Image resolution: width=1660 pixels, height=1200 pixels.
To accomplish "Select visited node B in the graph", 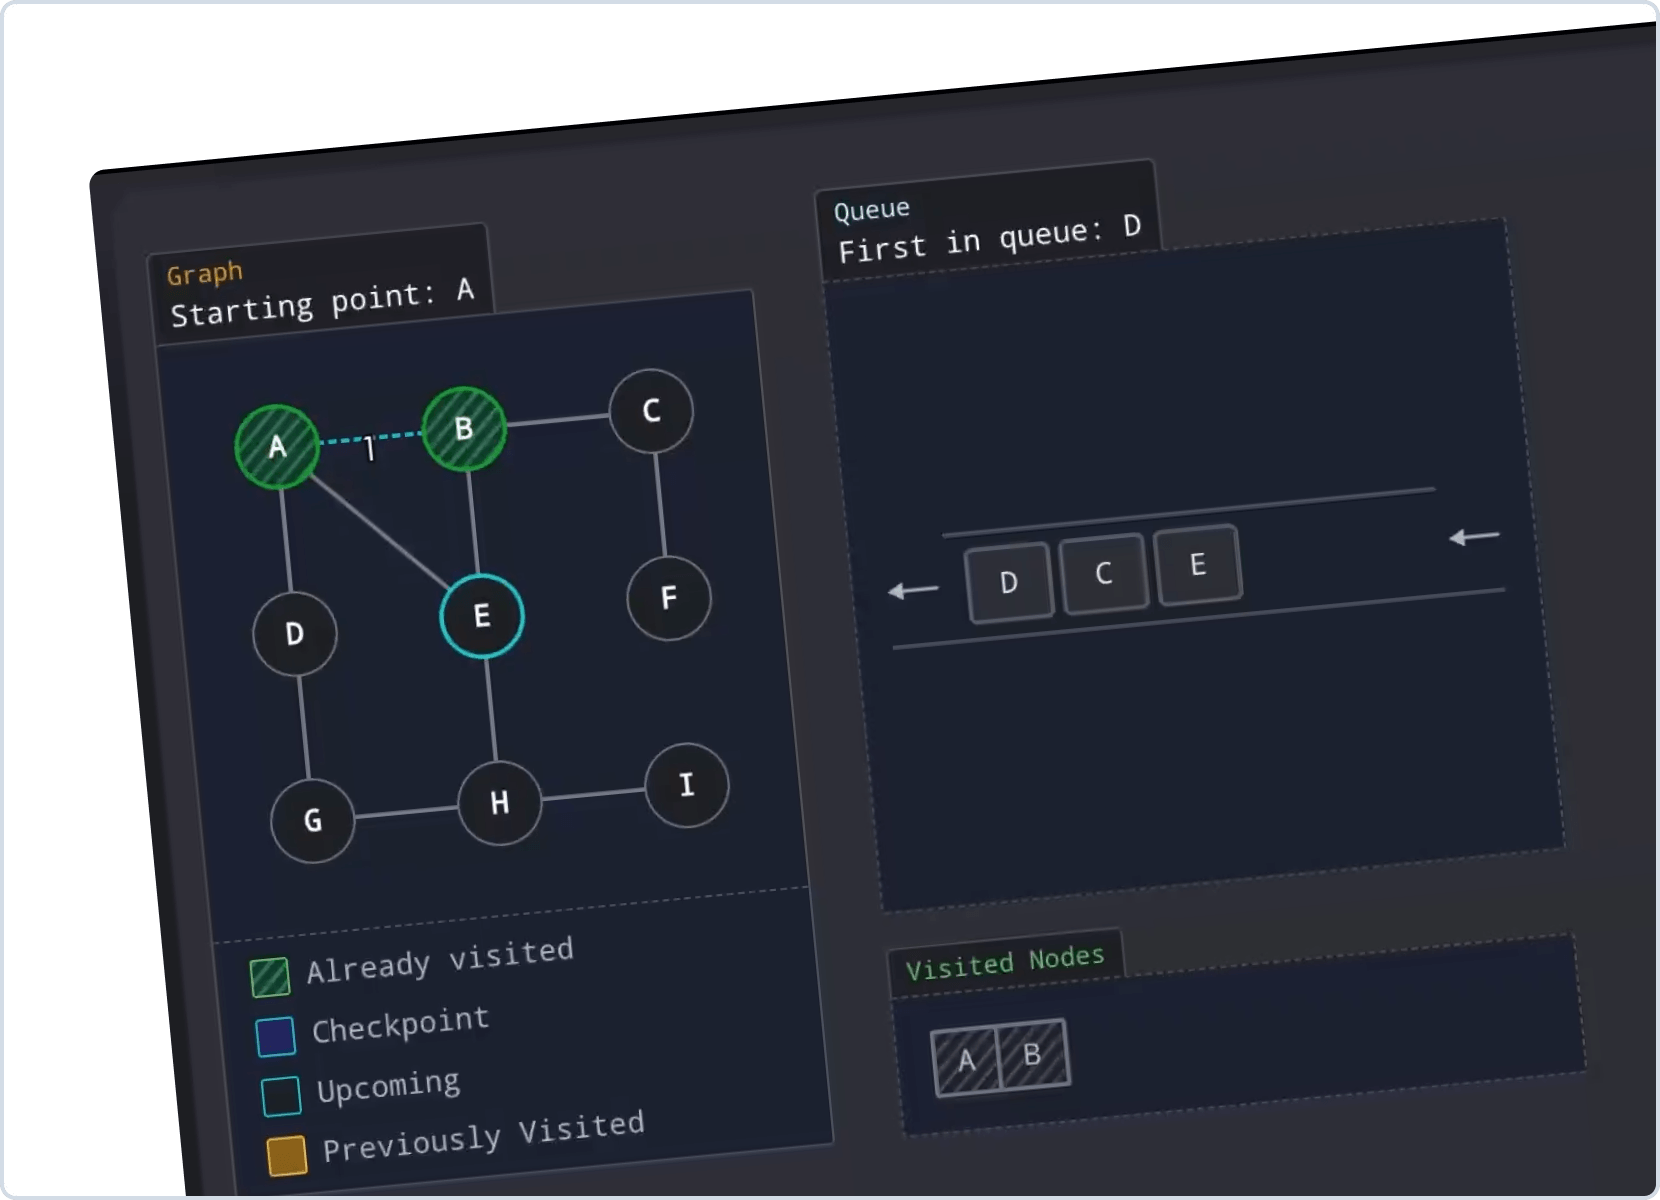I will (464, 429).
